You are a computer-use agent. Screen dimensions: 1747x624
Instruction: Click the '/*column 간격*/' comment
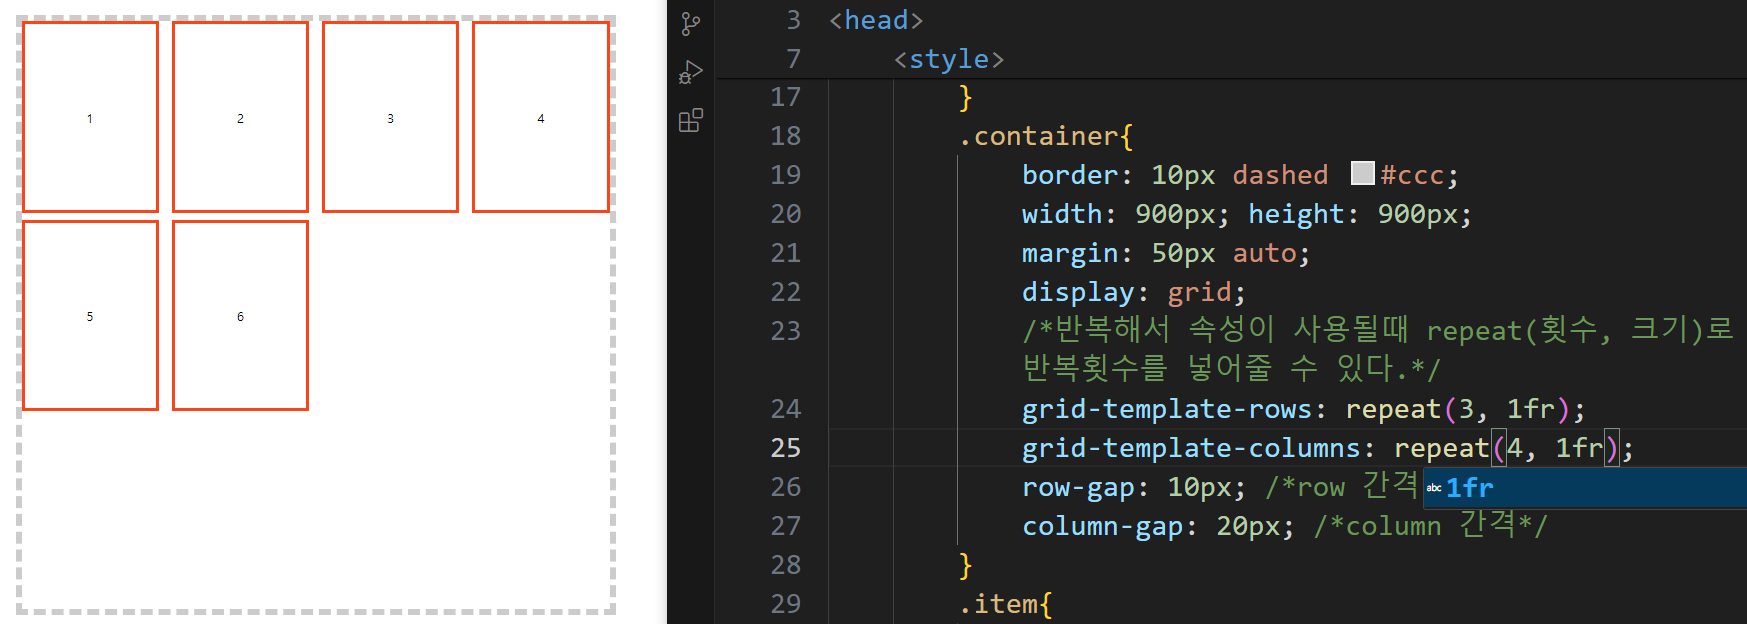pyautogui.click(x=1431, y=526)
